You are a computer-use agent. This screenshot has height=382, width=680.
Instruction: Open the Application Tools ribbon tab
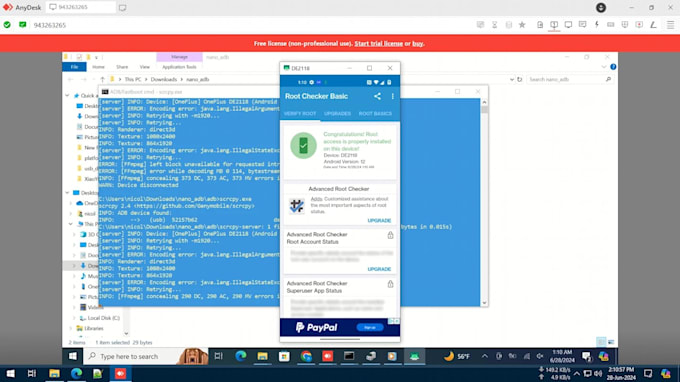[x=179, y=67]
